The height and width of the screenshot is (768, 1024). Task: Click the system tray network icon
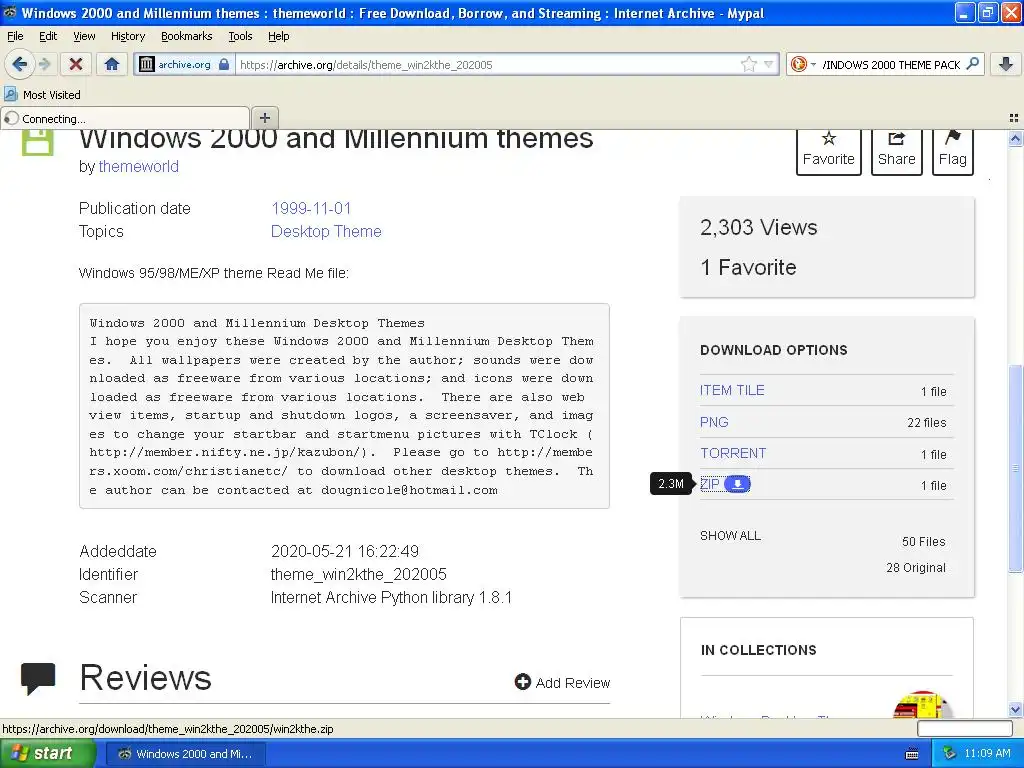(x=949, y=754)
